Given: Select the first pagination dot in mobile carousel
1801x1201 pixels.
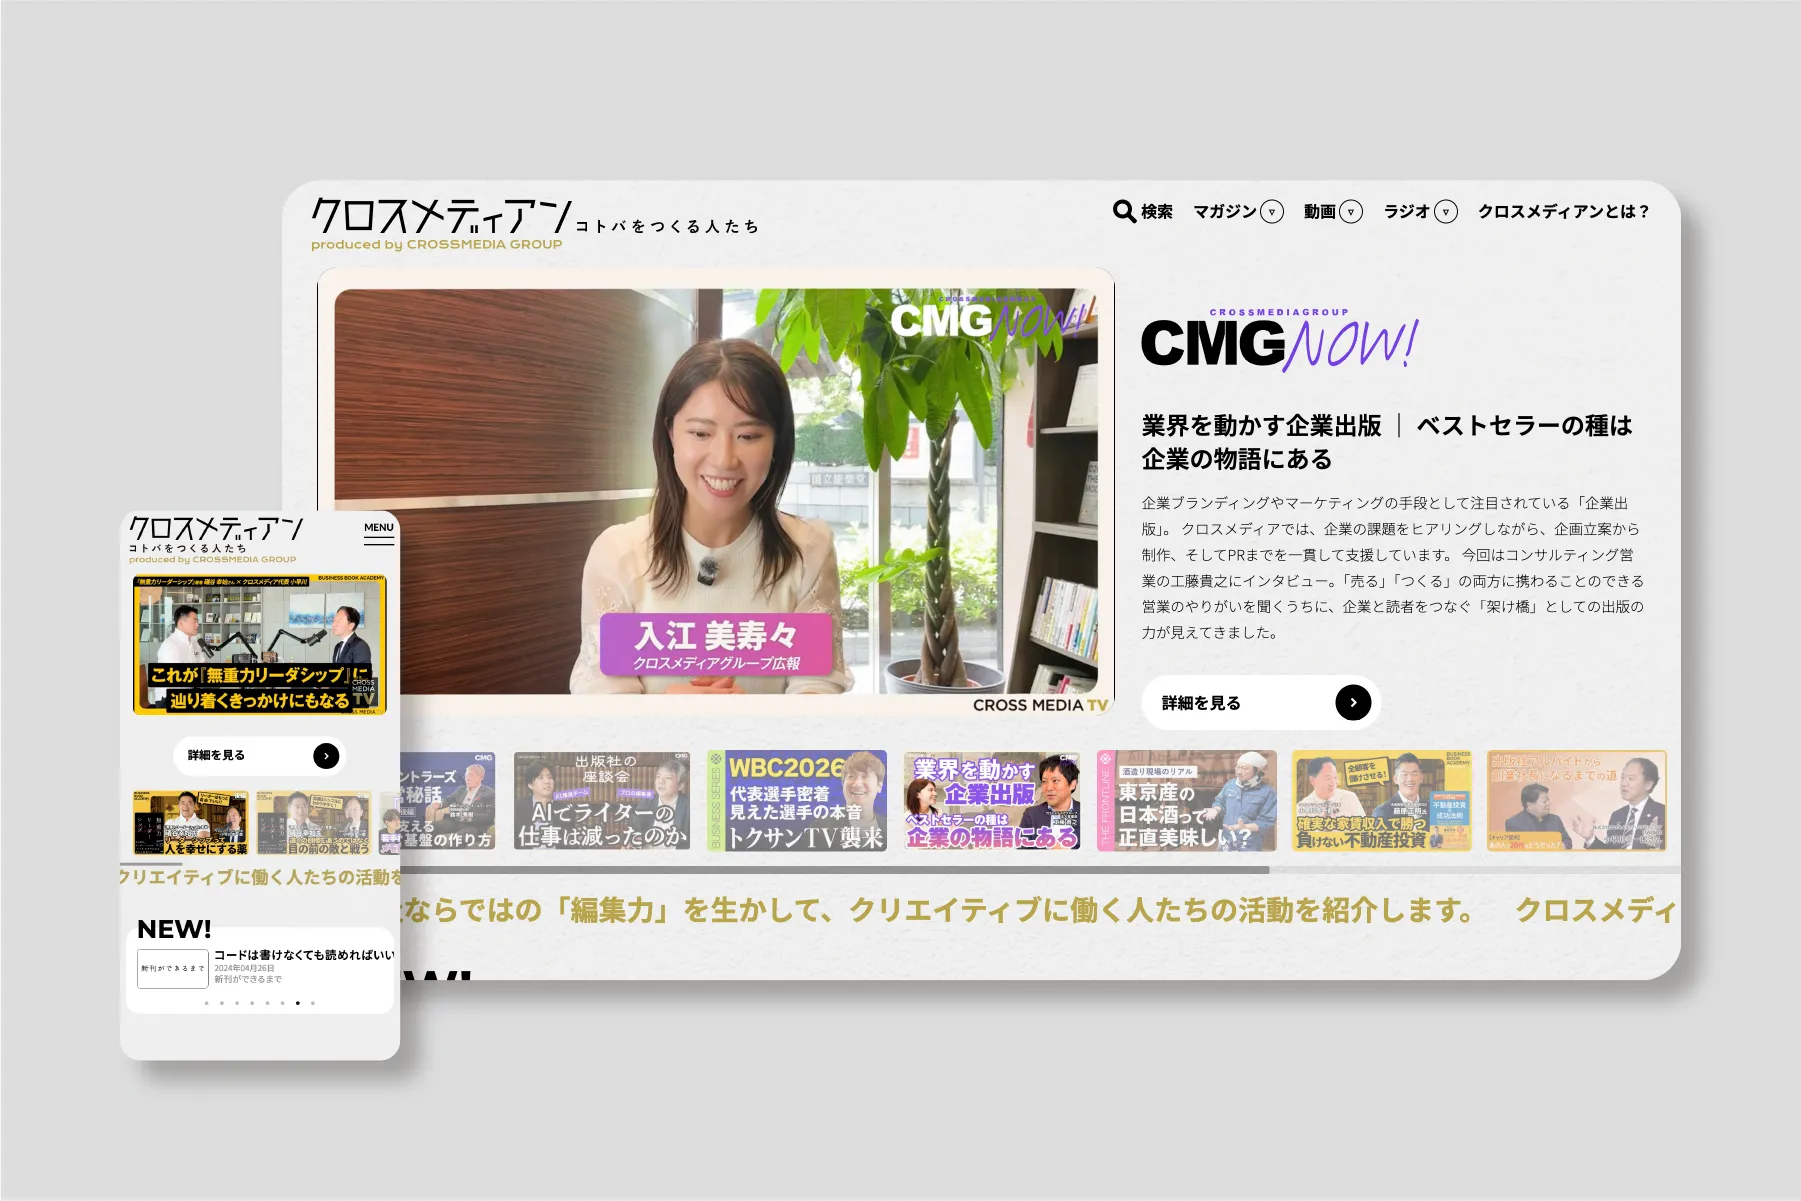Looking at the screenshot, I should (206, 1002).
